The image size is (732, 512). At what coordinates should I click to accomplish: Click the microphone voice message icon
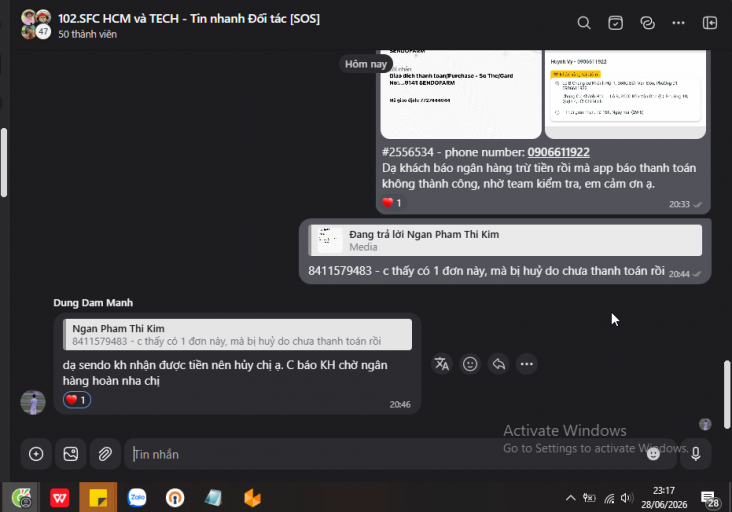pyautogui.click(x=696, y=454)
